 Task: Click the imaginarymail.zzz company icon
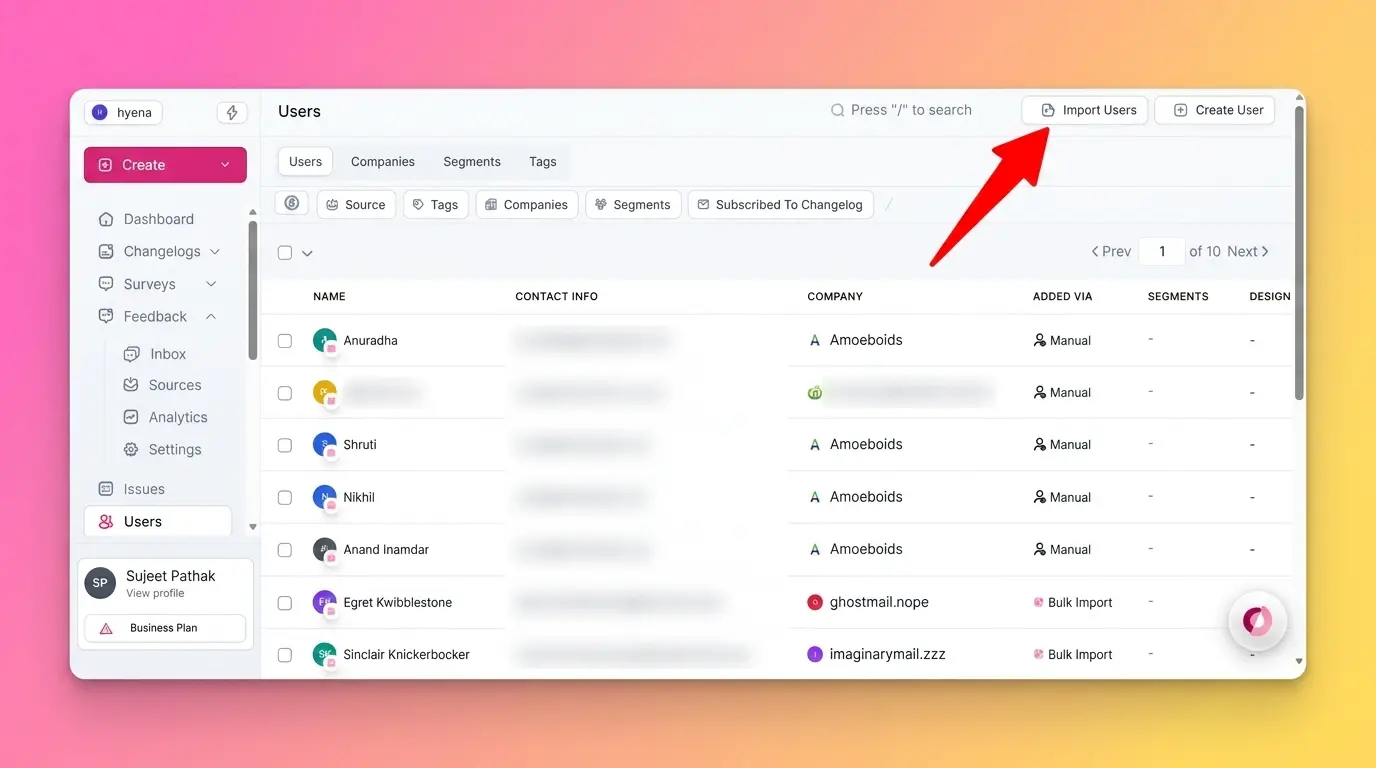coord(815,654)
